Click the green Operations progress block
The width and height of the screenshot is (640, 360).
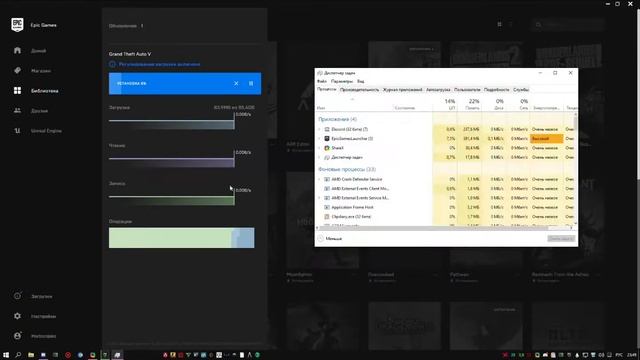(170, 238)
